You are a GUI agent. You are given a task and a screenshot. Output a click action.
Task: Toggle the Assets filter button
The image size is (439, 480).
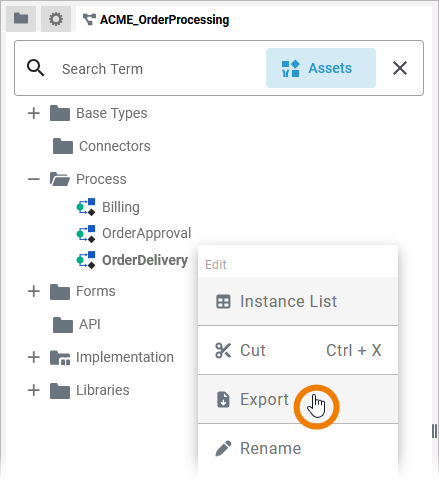pos(321,68)
